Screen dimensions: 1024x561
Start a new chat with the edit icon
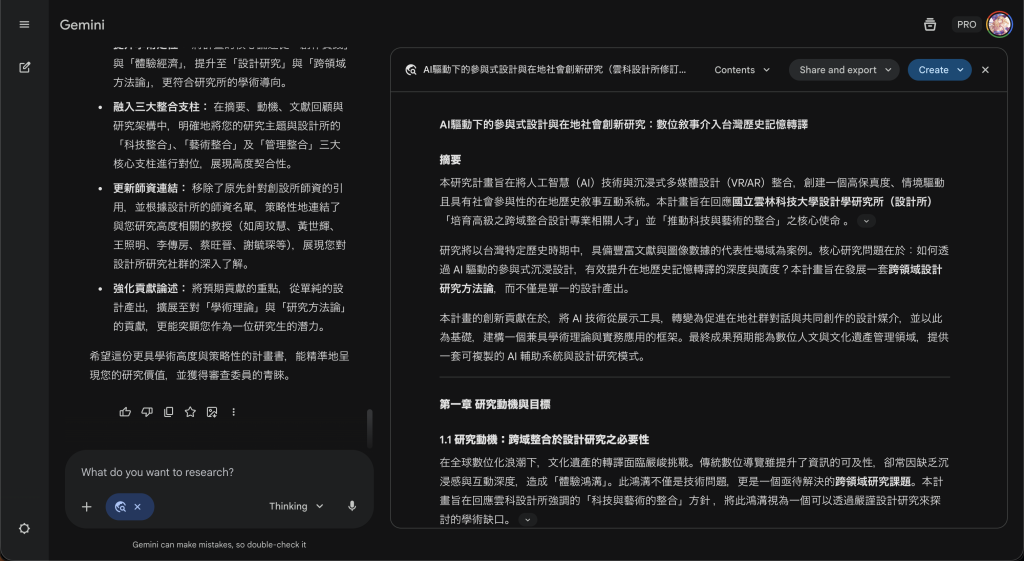(x=24, y=67)
